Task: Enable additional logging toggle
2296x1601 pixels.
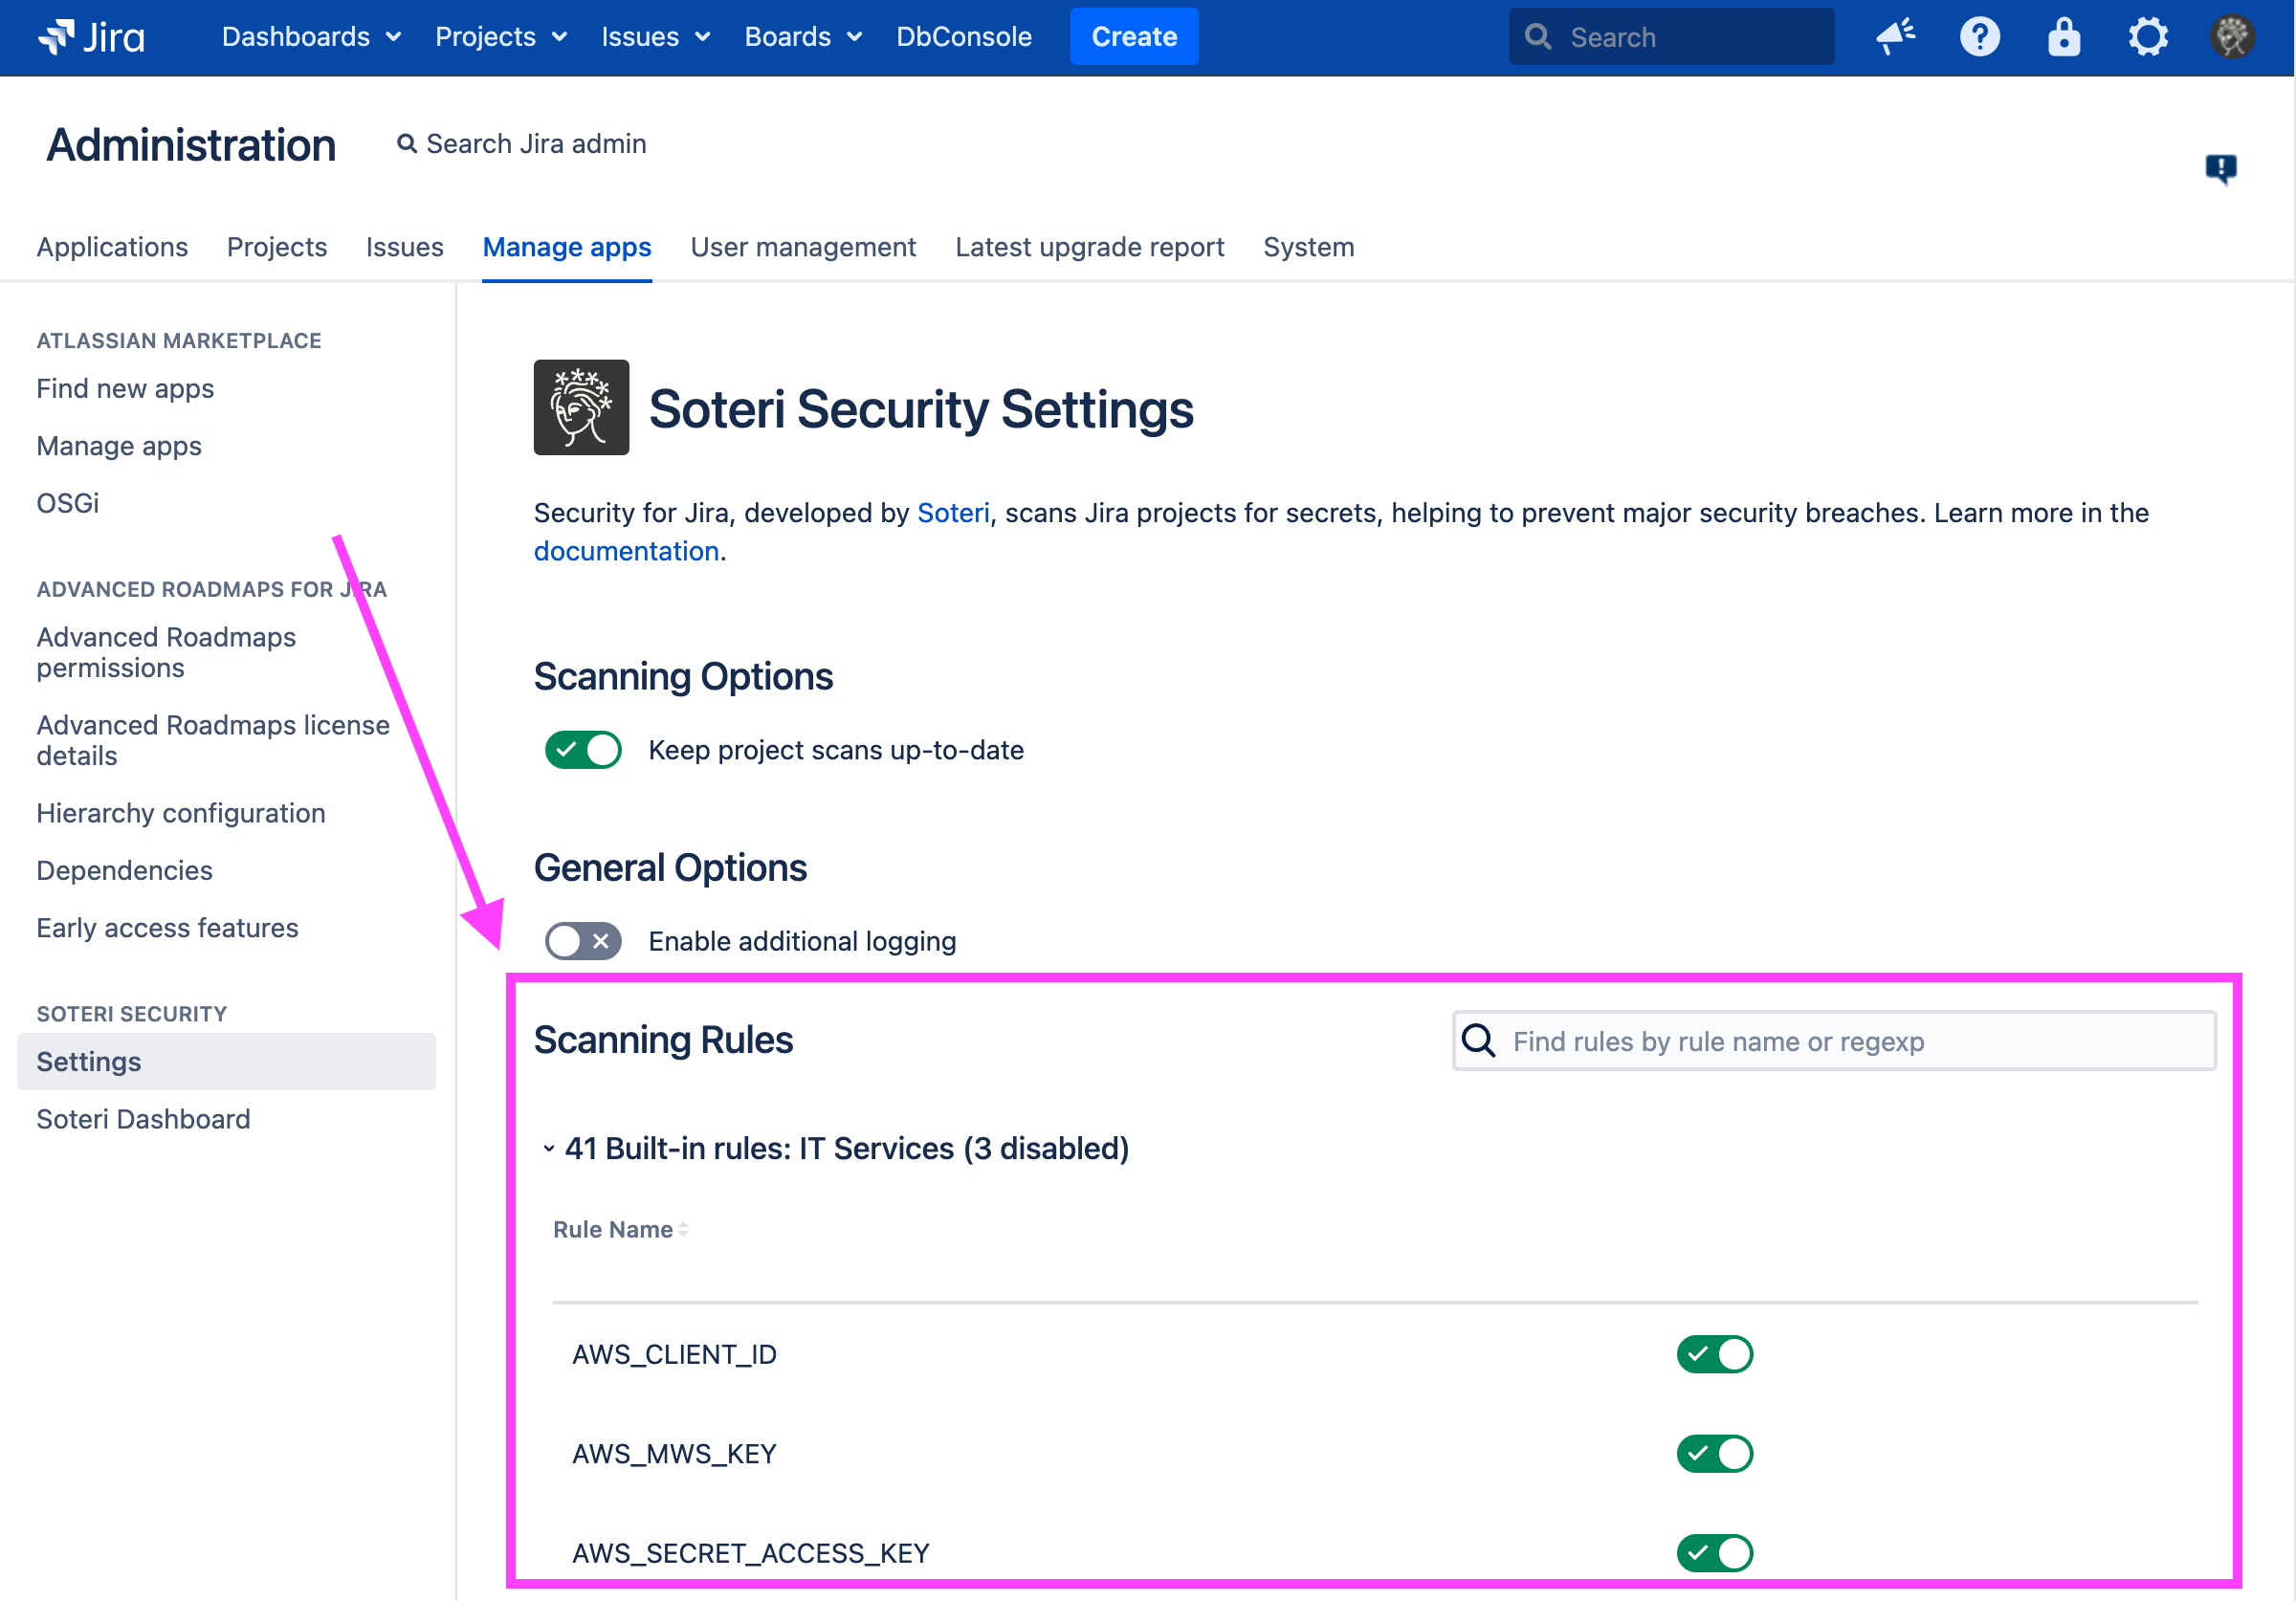Action: pos(583,940)
